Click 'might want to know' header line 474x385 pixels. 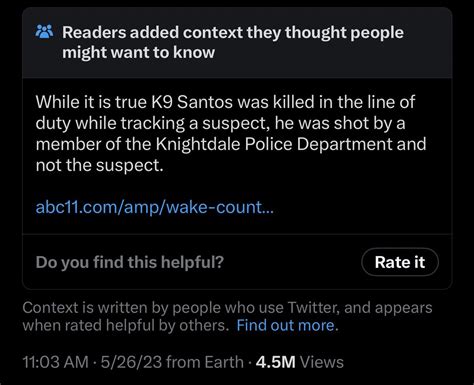(x=138, y=53)
